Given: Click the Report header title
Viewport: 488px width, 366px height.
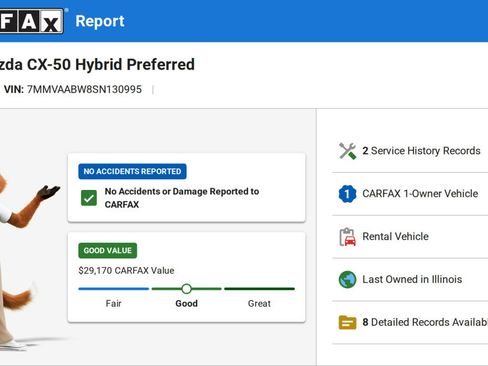Looking at the screenshot, I should click(x=100, y=21).
